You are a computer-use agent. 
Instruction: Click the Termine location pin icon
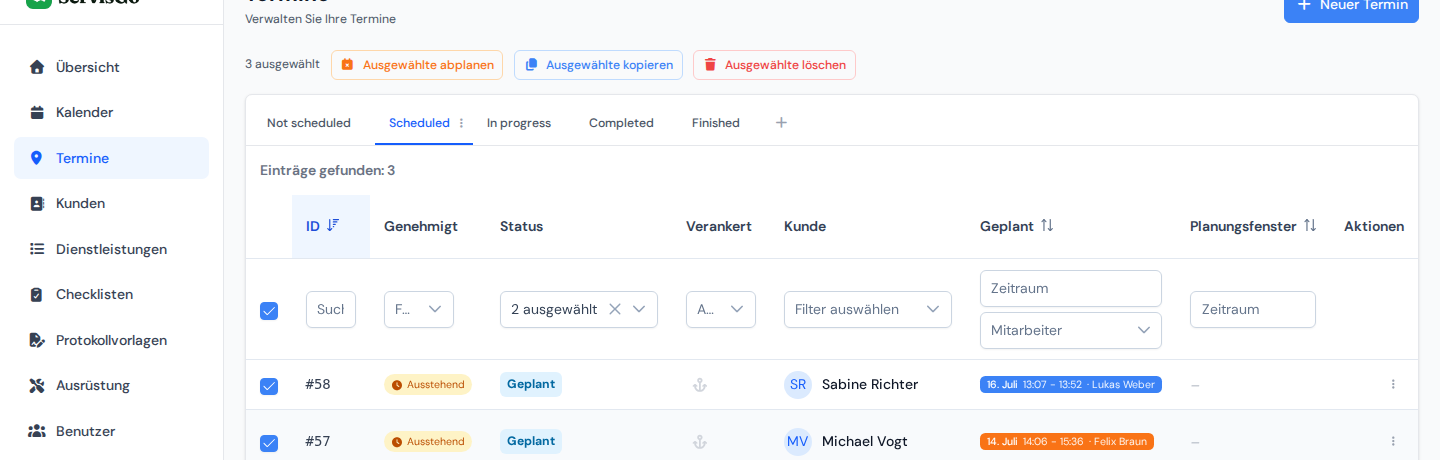(x=37, y=158)
